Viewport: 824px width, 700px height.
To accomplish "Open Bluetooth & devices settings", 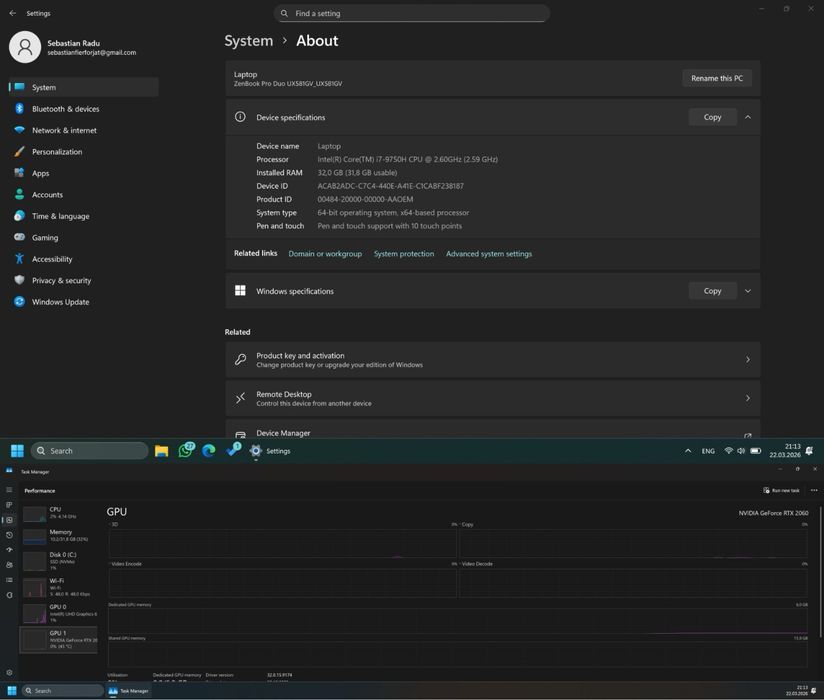I will click(65, 109).
